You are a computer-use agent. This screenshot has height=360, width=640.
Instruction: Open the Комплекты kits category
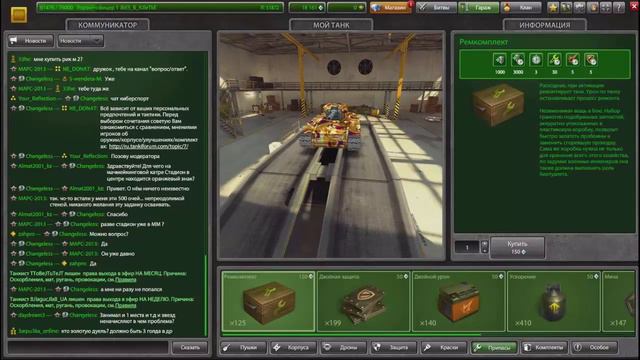544,347
